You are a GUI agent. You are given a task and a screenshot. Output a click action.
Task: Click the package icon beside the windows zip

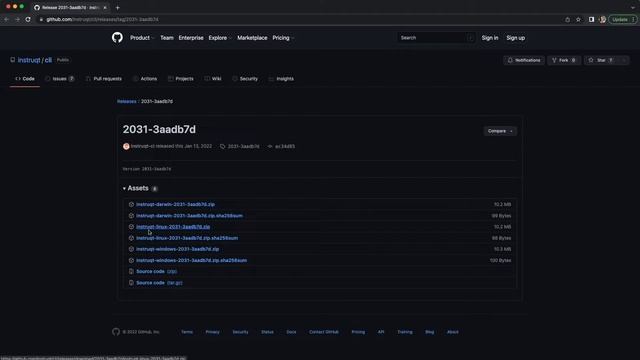pos(131,249)
